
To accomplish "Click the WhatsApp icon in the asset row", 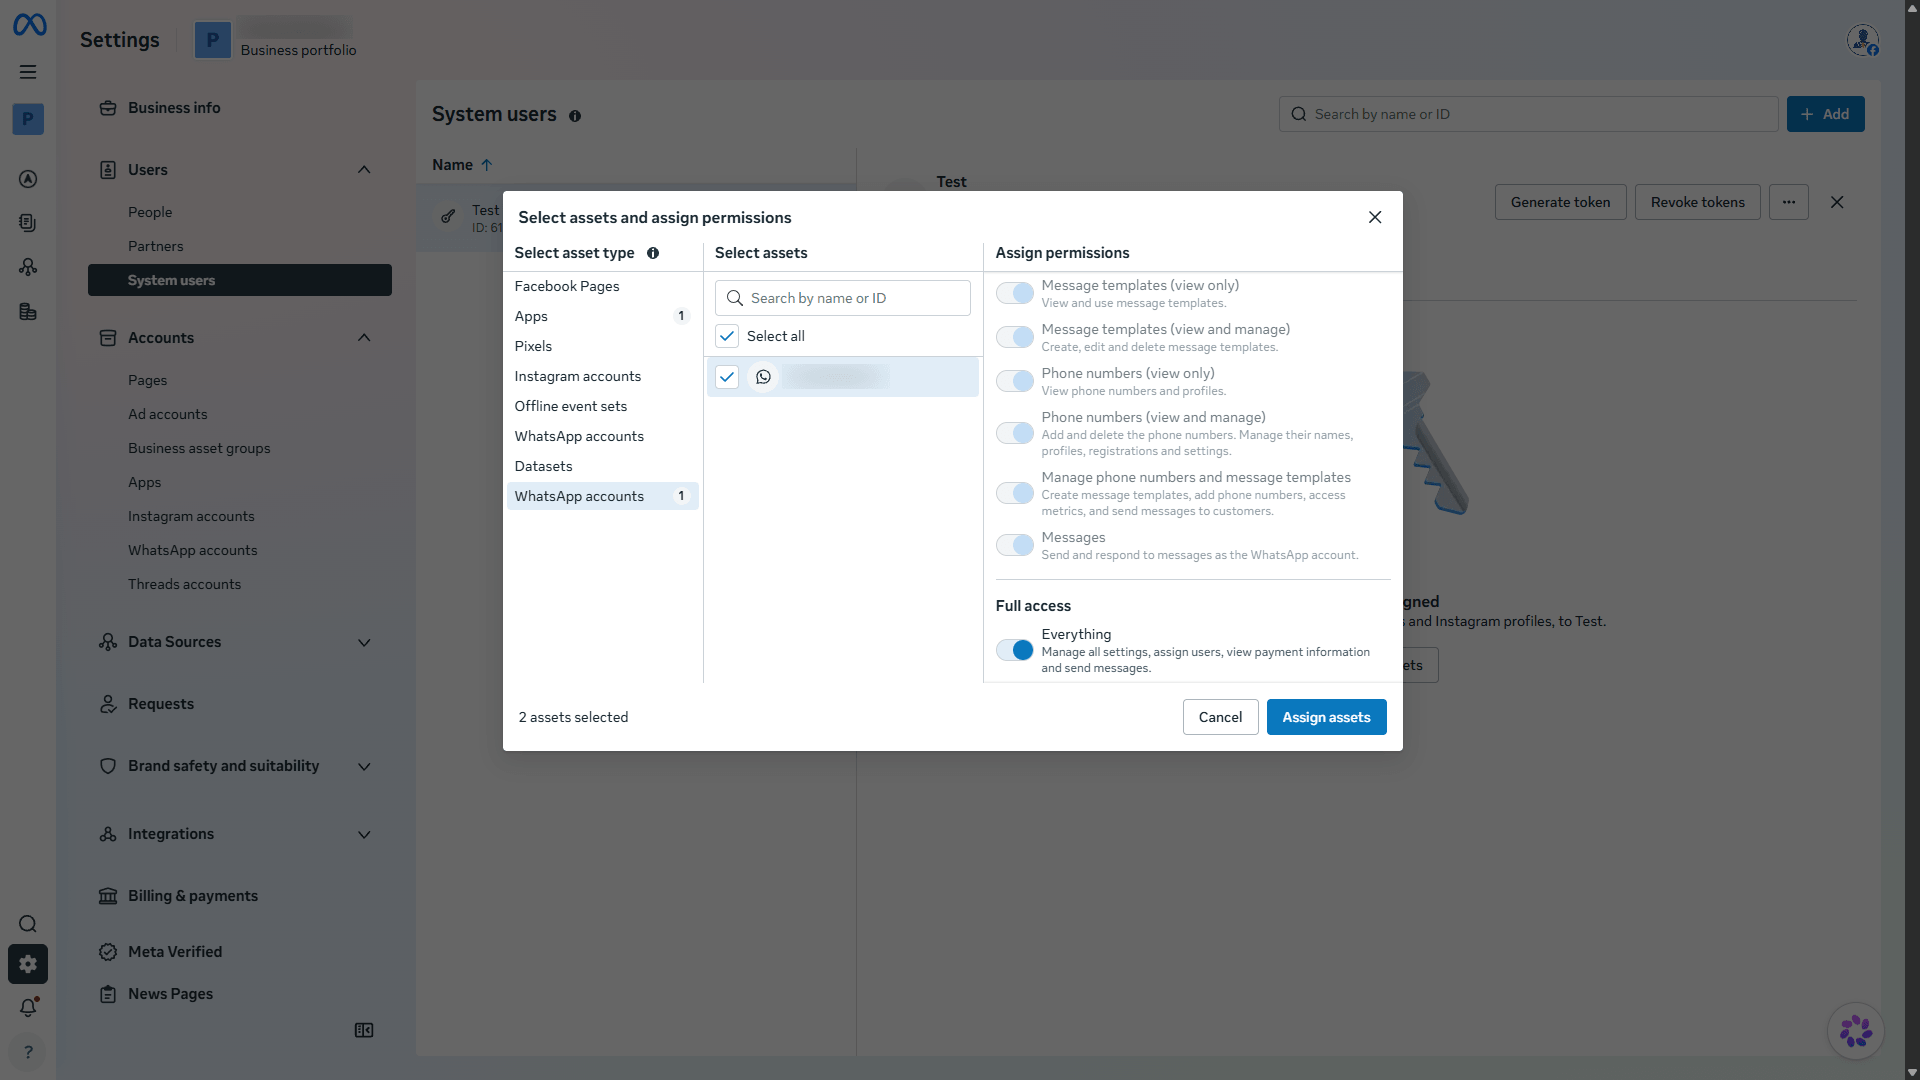I will click(x=763, y=377).
